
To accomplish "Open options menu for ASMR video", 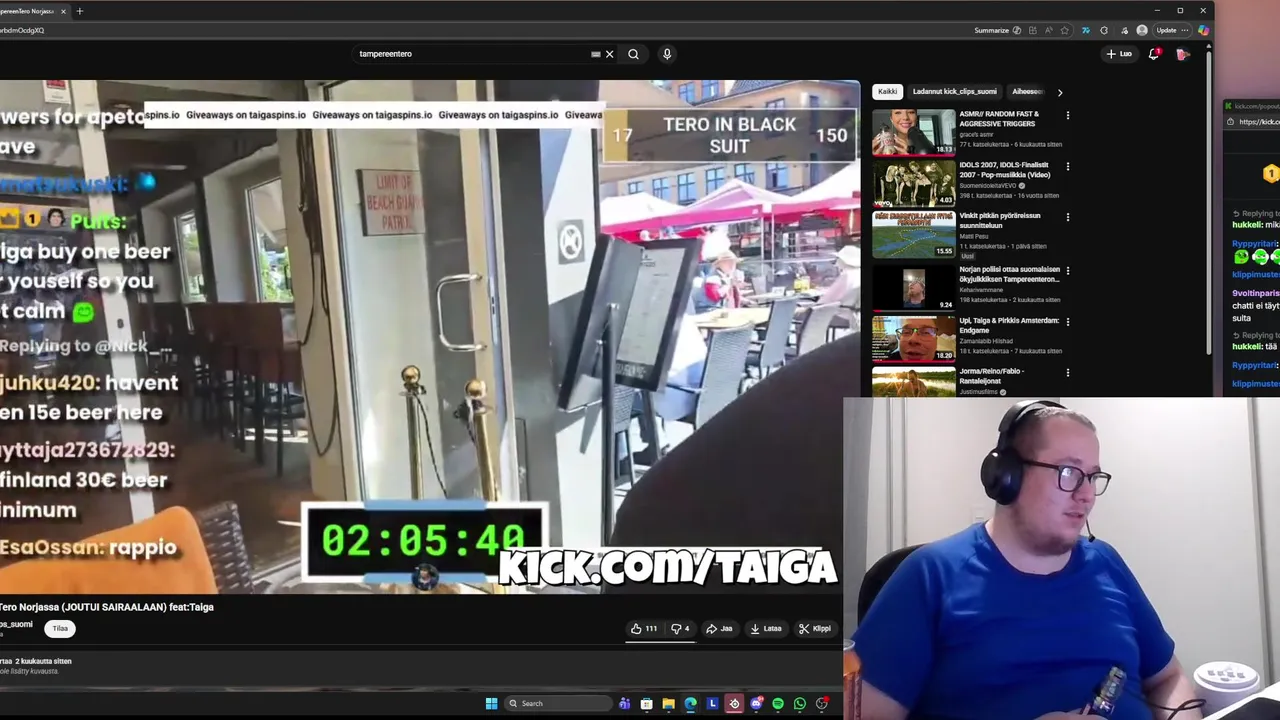I will pos(1068,115).
